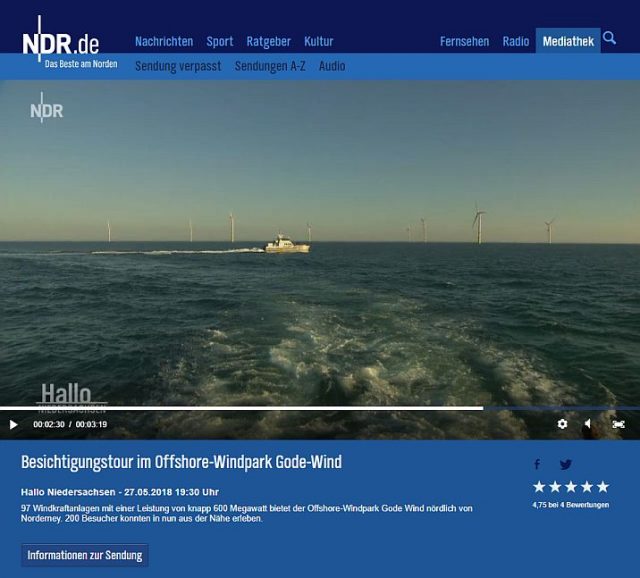640x578 pixels.
Task: Open the Sendungen A-Z link
Action: [270, 66]
